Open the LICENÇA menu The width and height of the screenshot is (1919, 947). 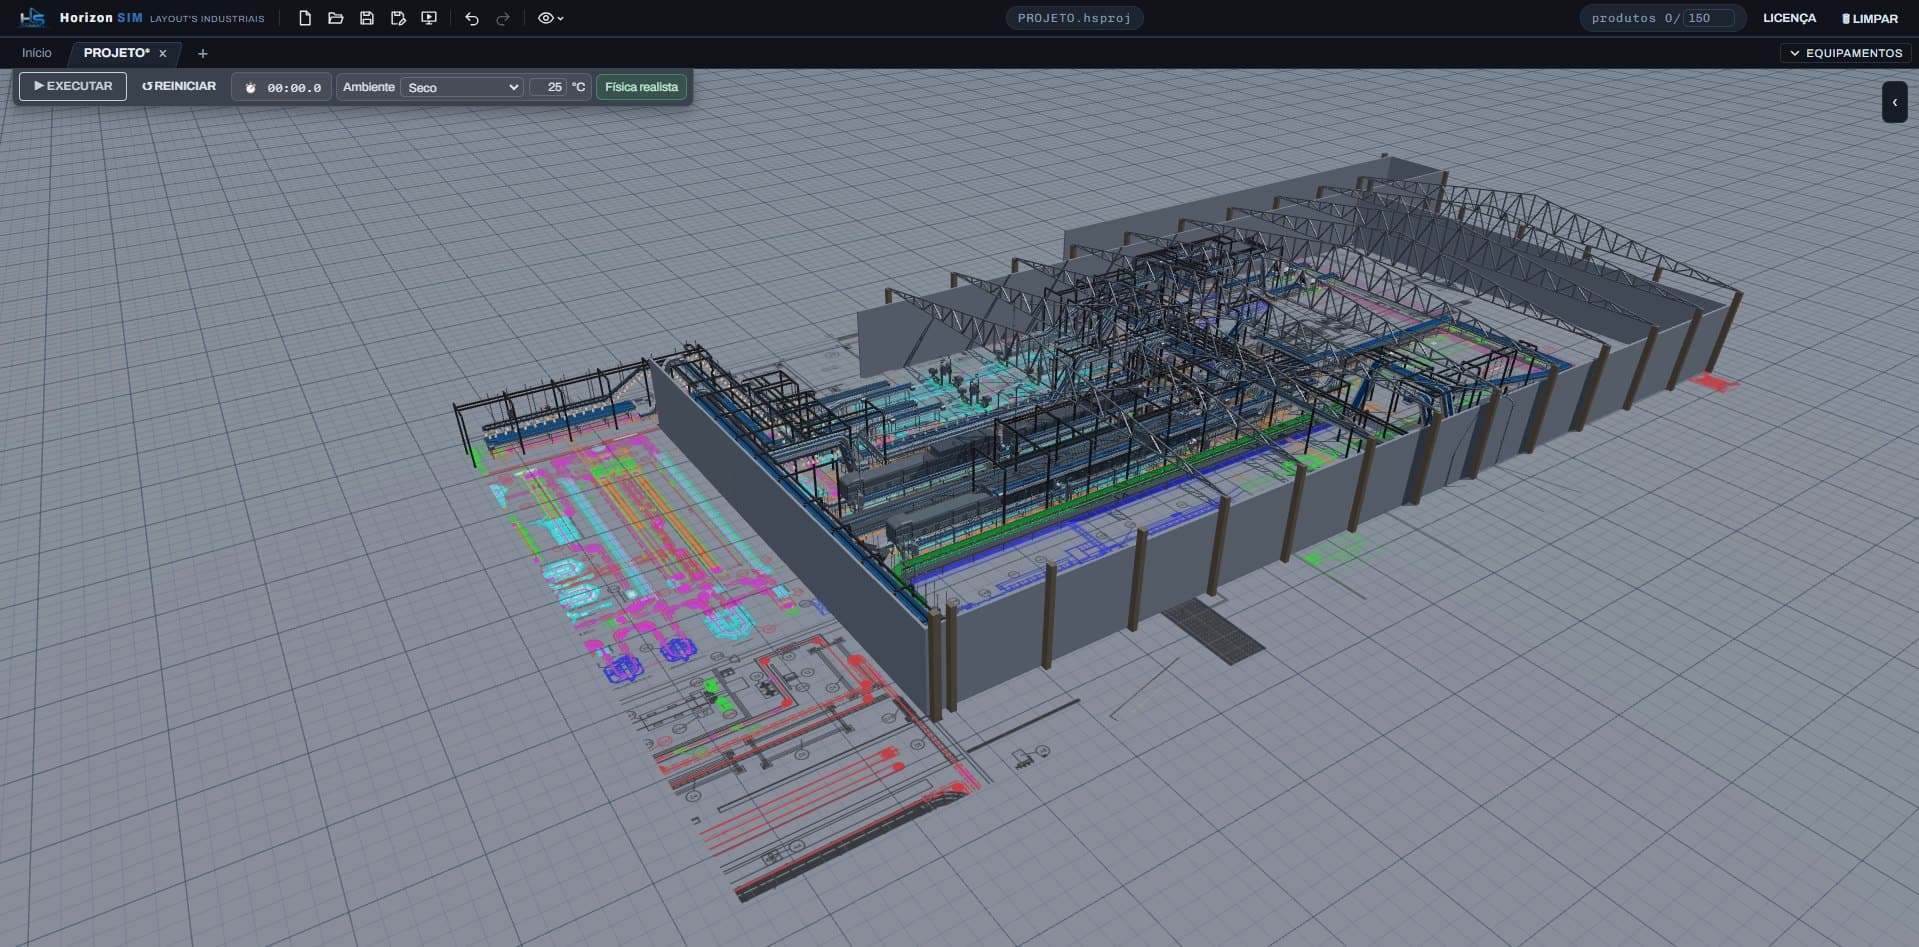pyautogui.click(x=1789, y=18)
